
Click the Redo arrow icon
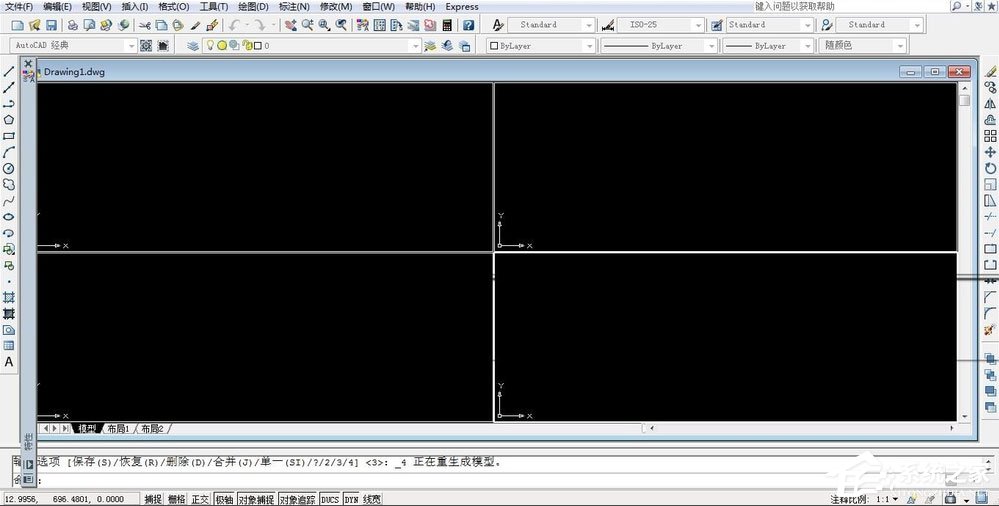coord(260,25)
